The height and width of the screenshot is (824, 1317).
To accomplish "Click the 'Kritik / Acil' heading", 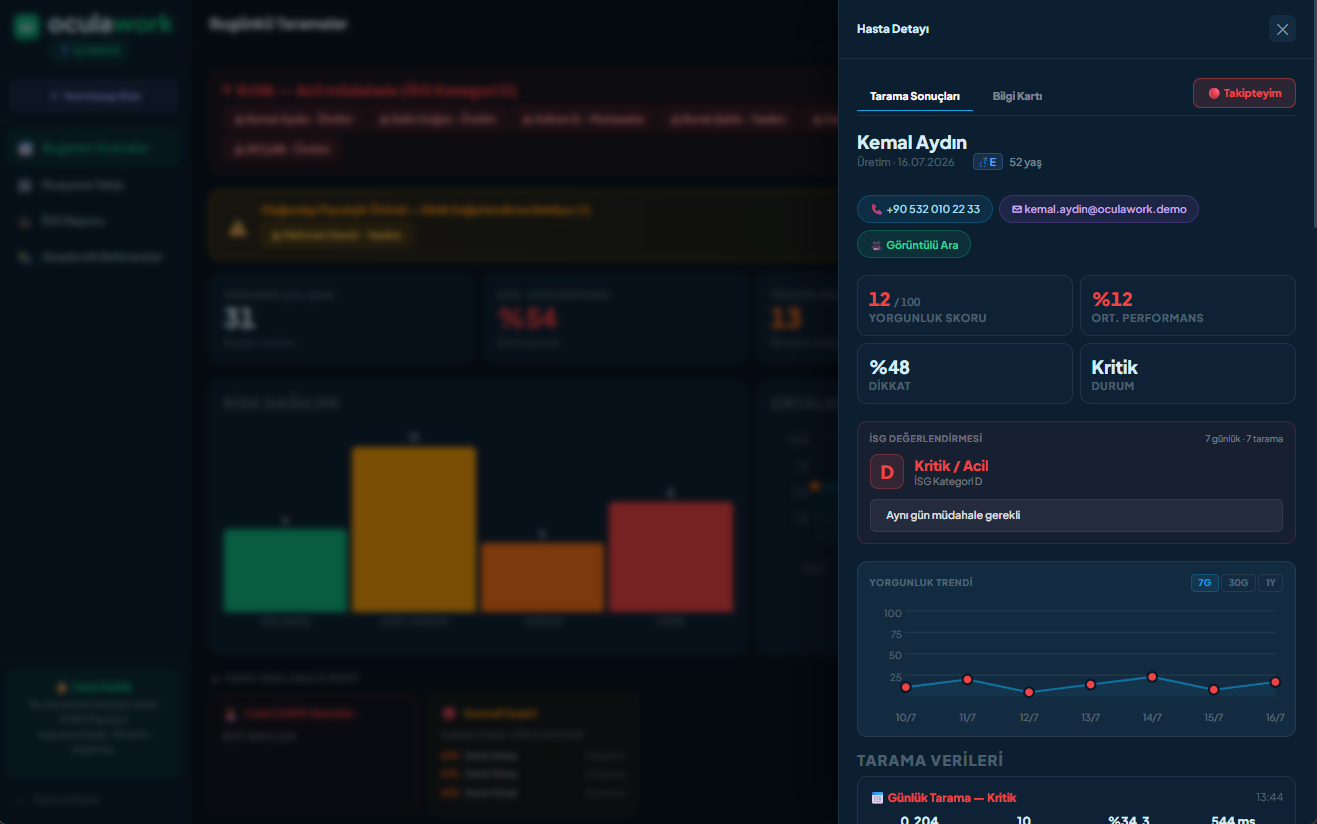I will point(951,466).
